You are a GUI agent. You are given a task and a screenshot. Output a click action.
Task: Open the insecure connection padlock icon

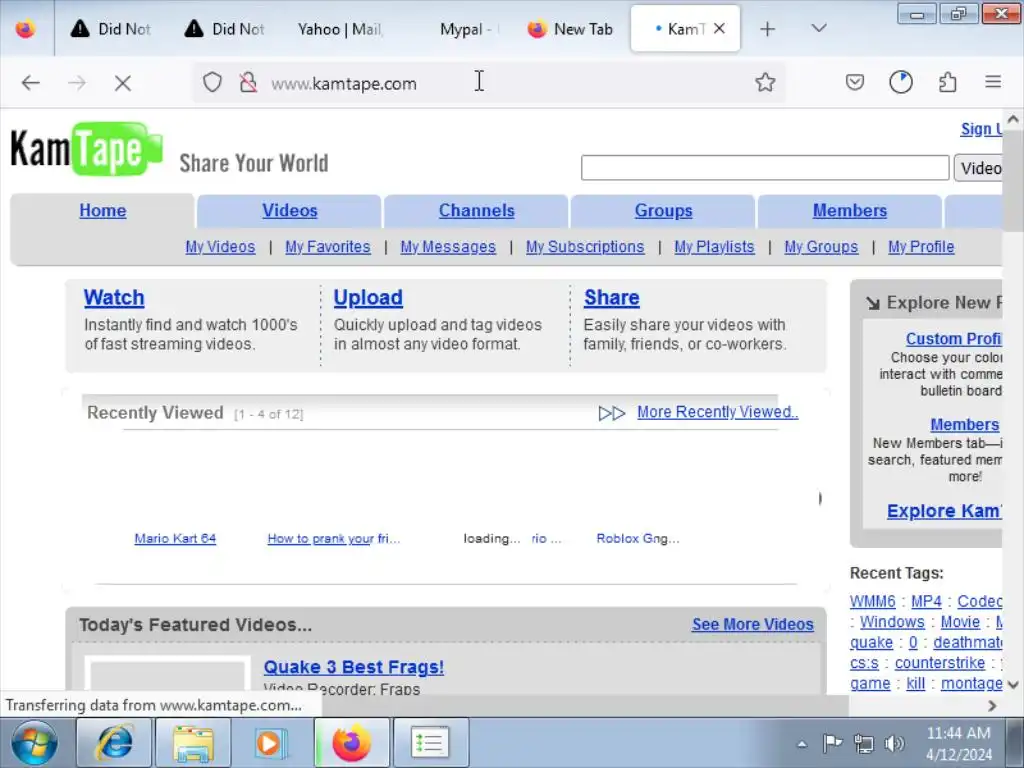[248, 82]
